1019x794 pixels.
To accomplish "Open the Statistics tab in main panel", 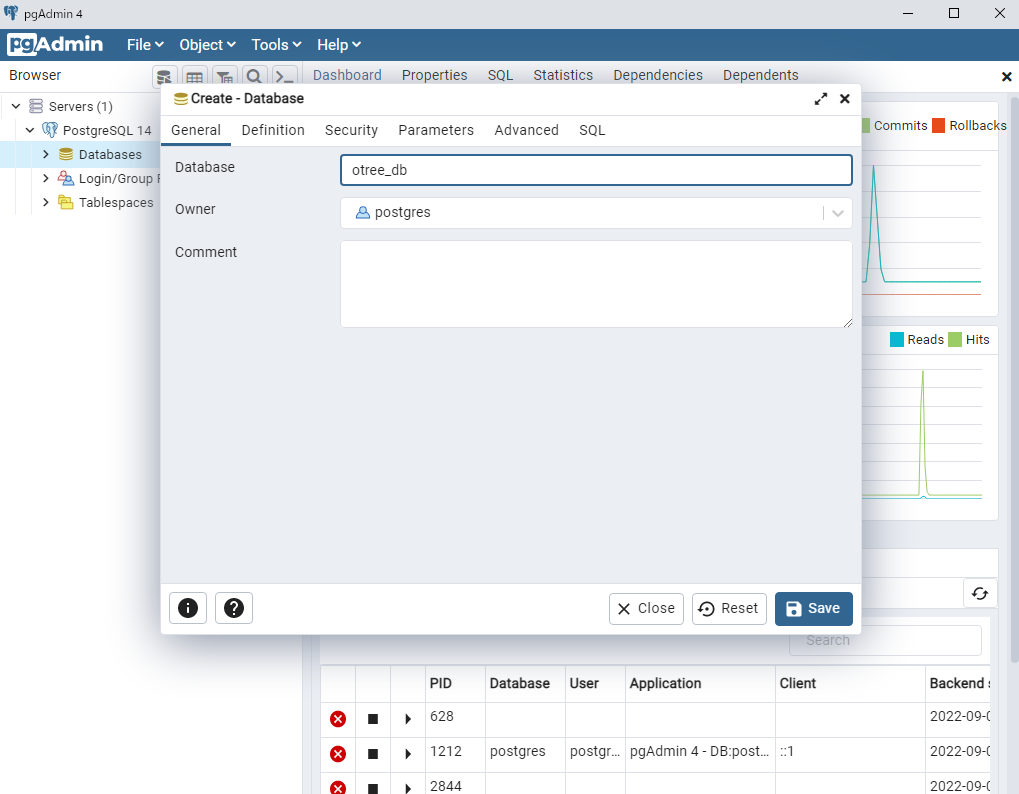I will click(563, 75).
